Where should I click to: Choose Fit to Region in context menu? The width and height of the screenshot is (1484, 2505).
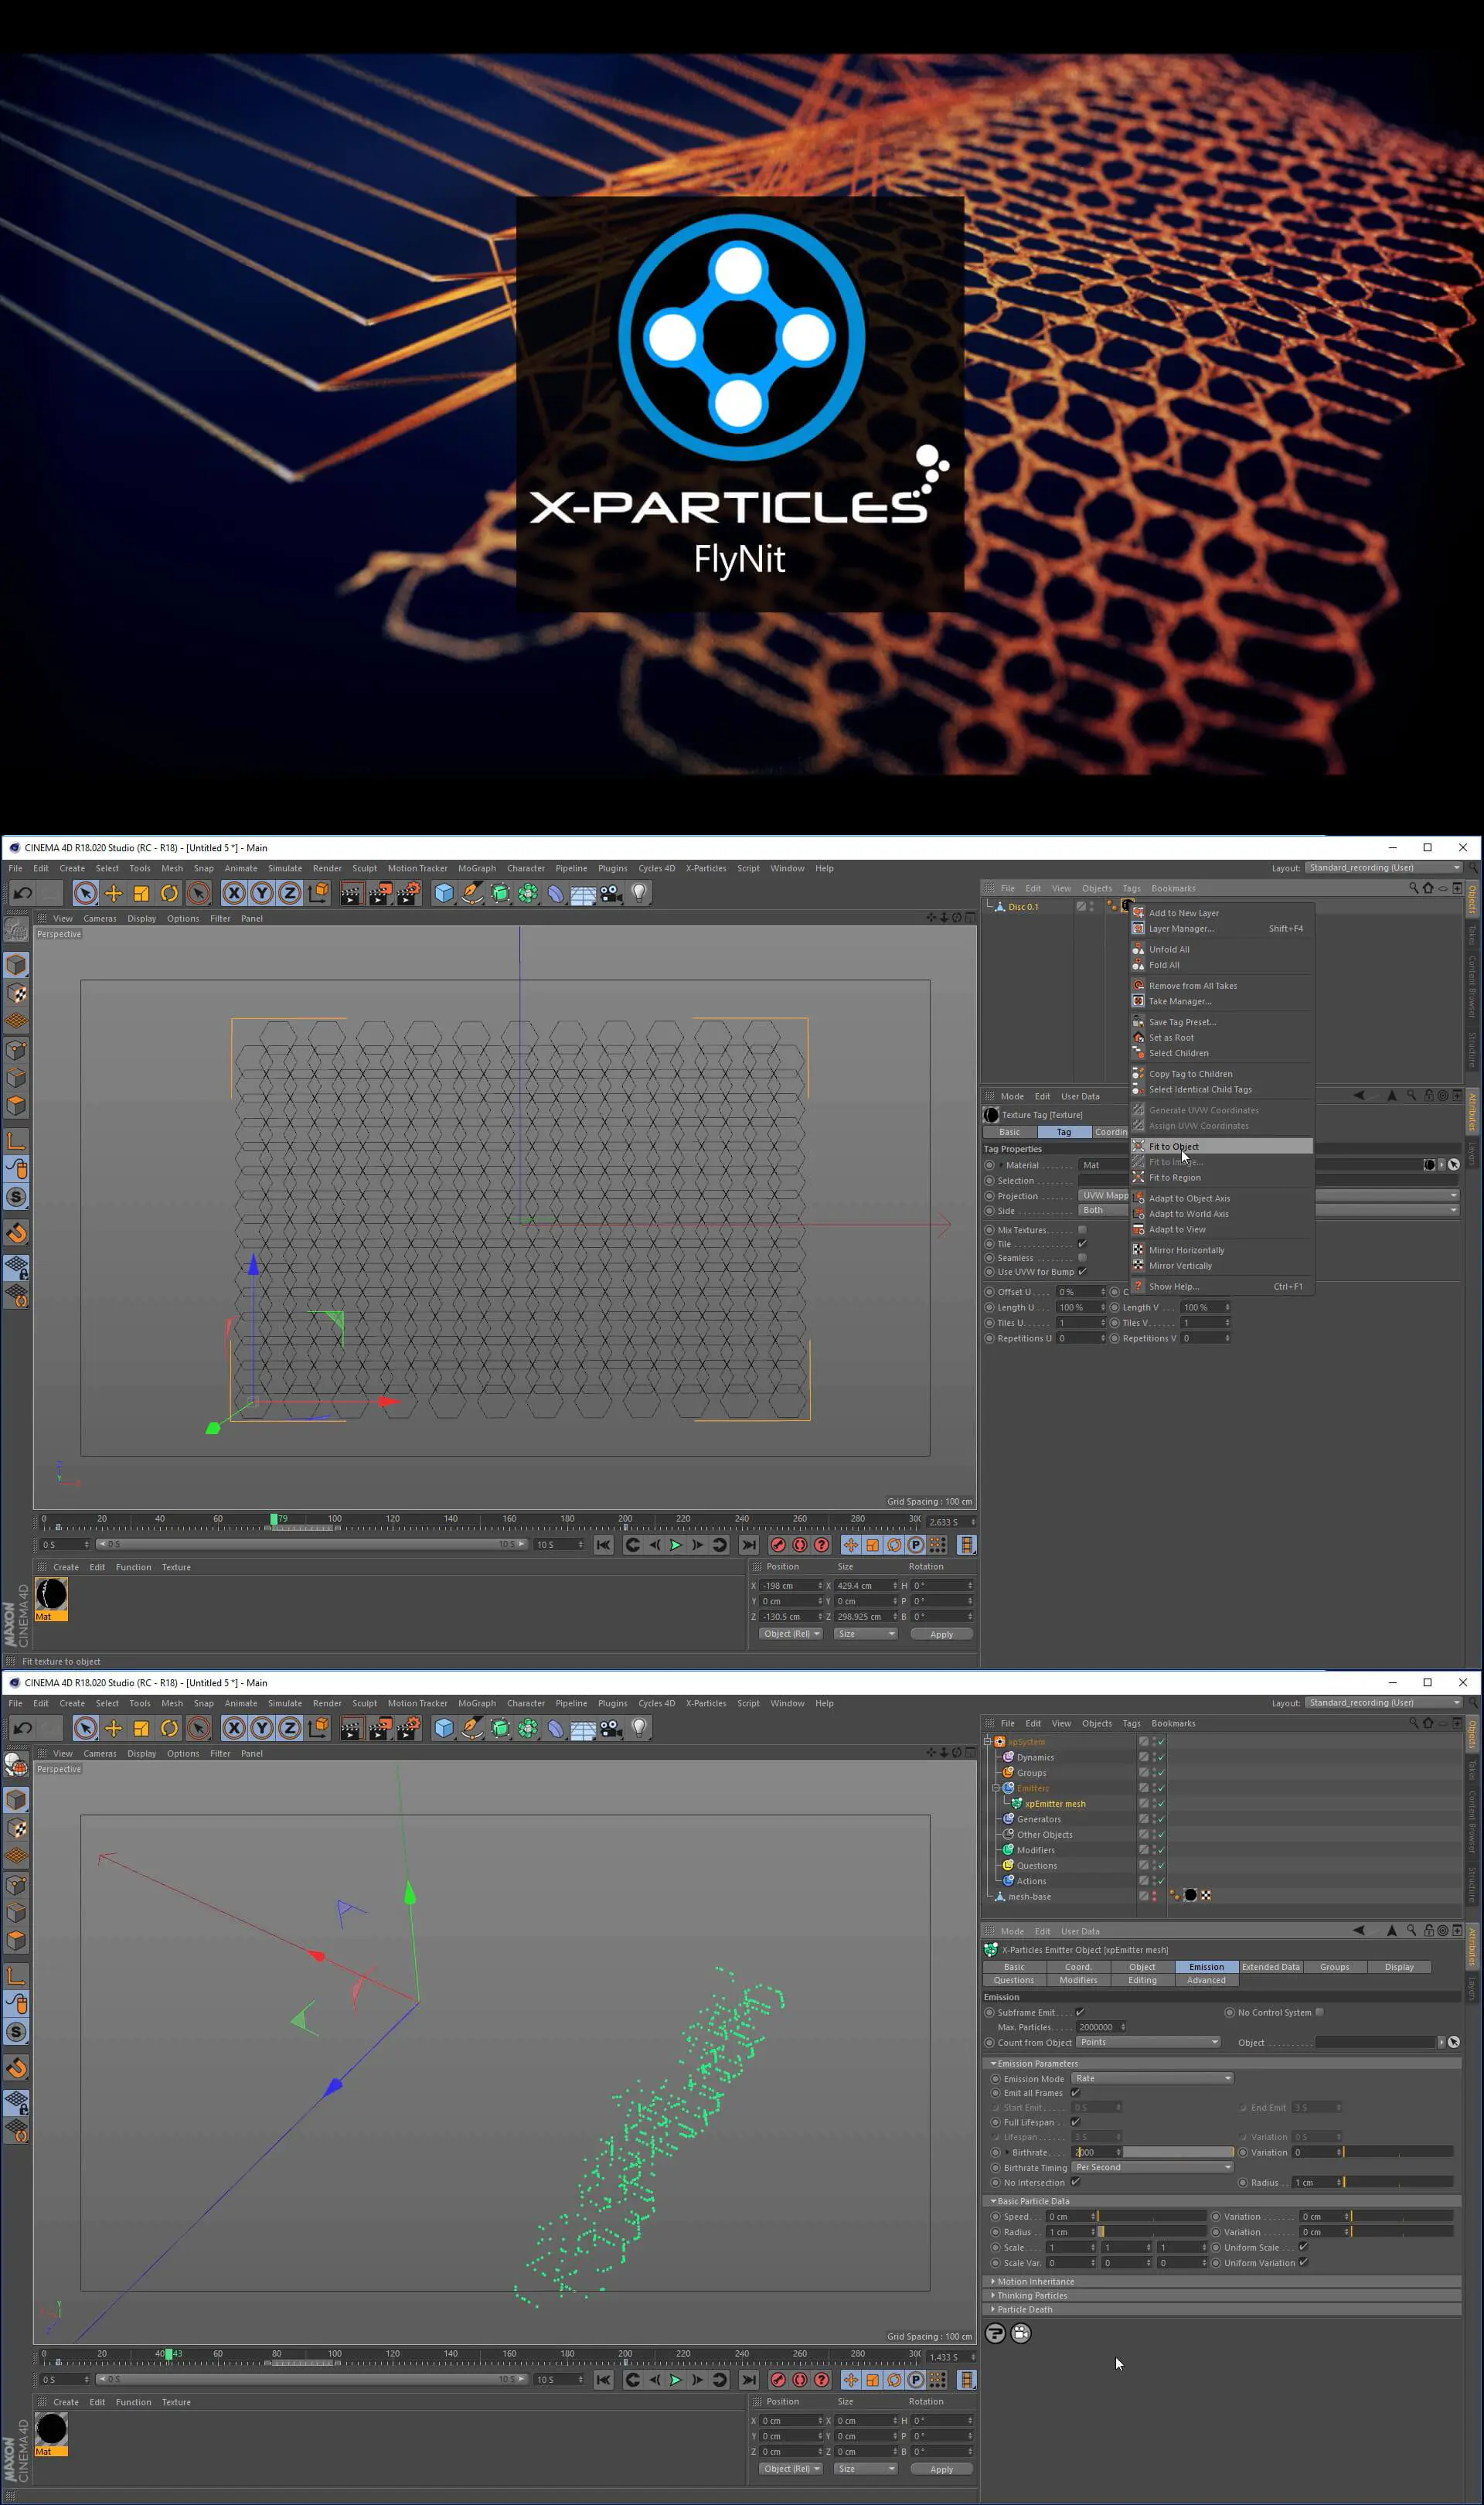click(1221, 1178)
